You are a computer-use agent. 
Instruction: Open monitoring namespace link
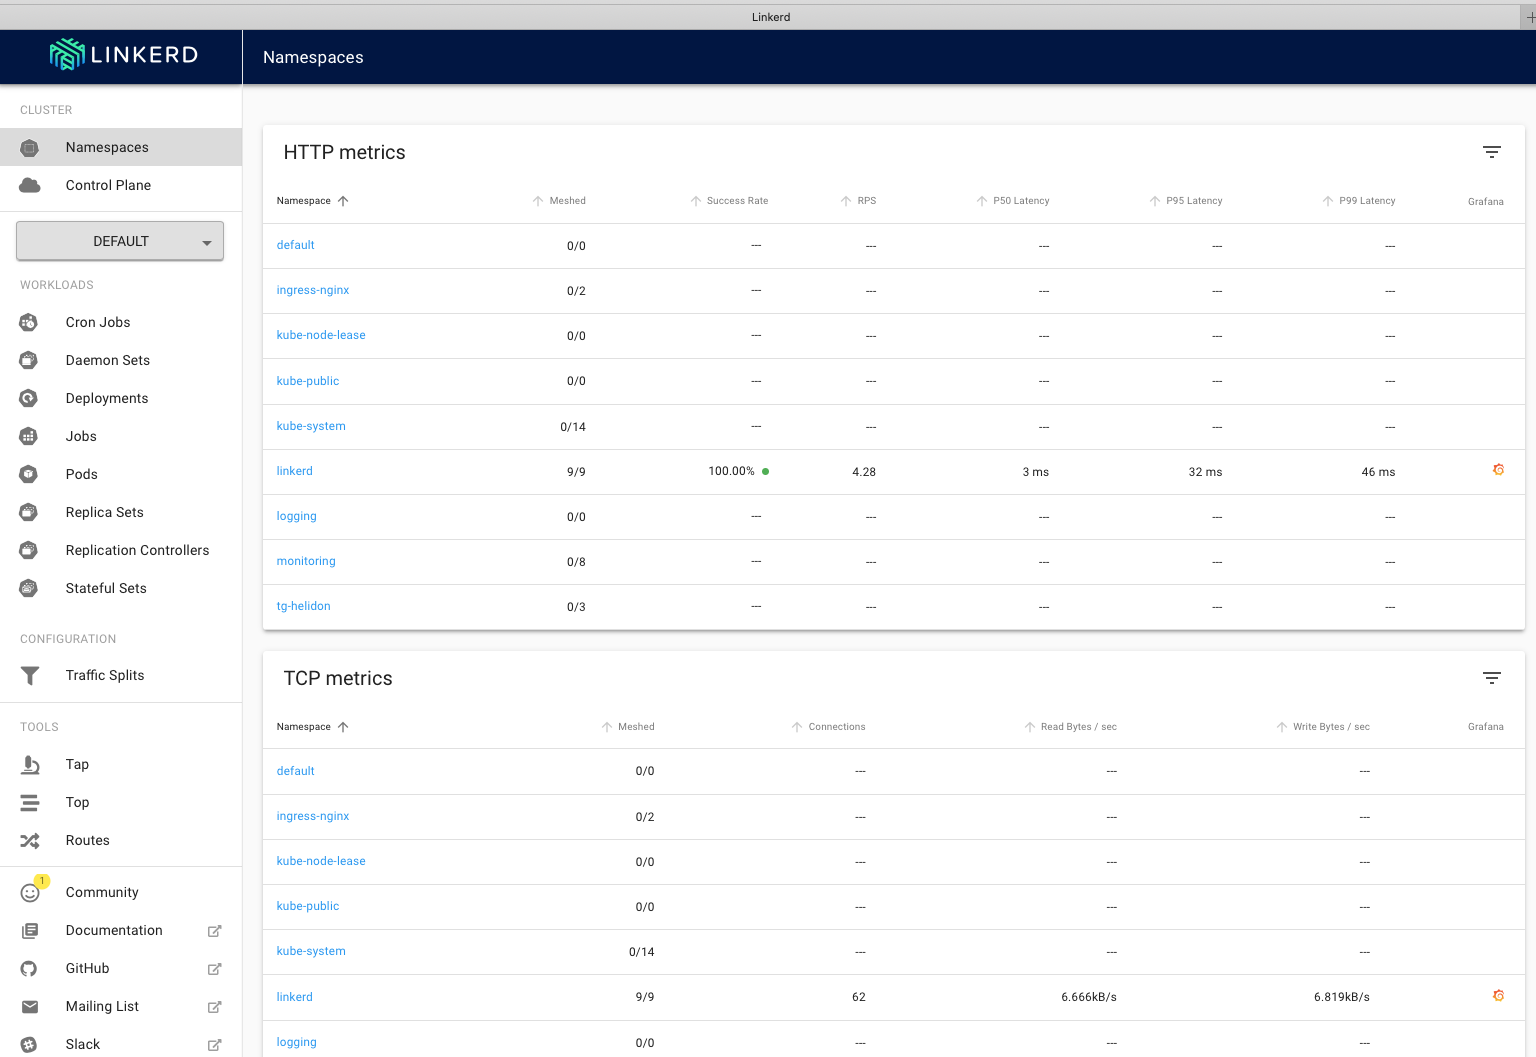point(306,561)
